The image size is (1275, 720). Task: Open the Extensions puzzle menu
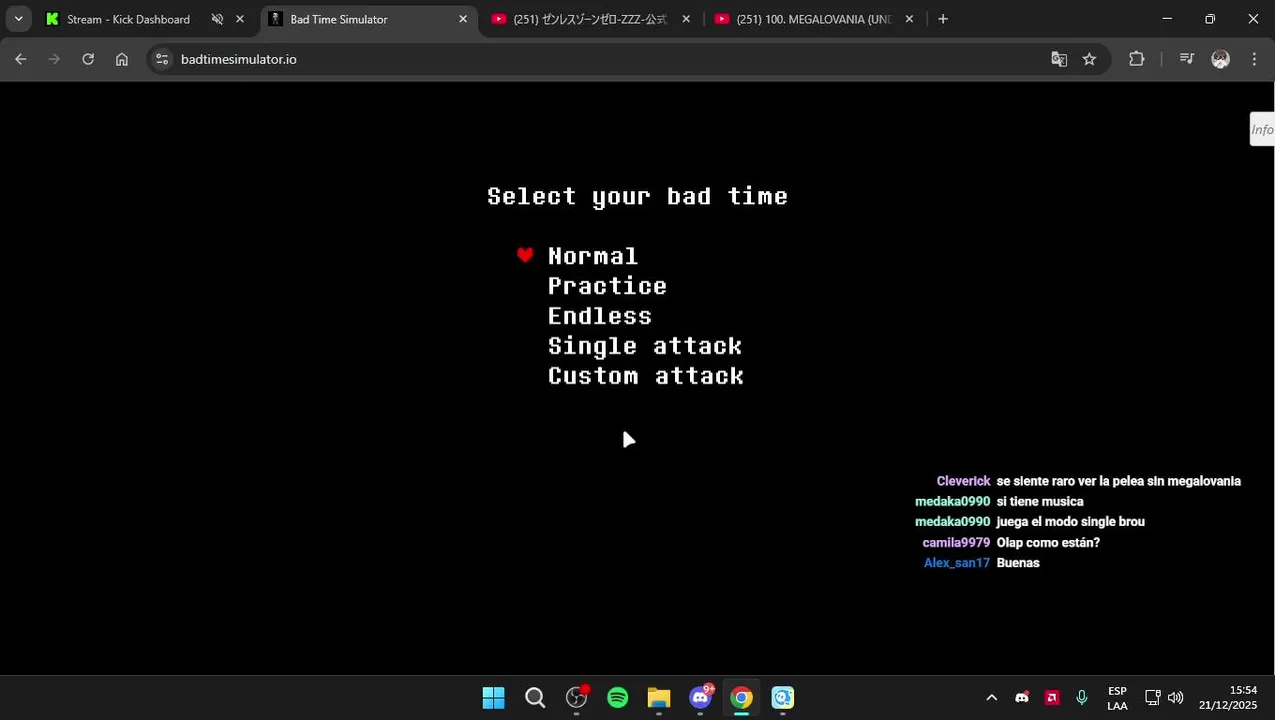pyautogui.click(x=1137, y=59)
